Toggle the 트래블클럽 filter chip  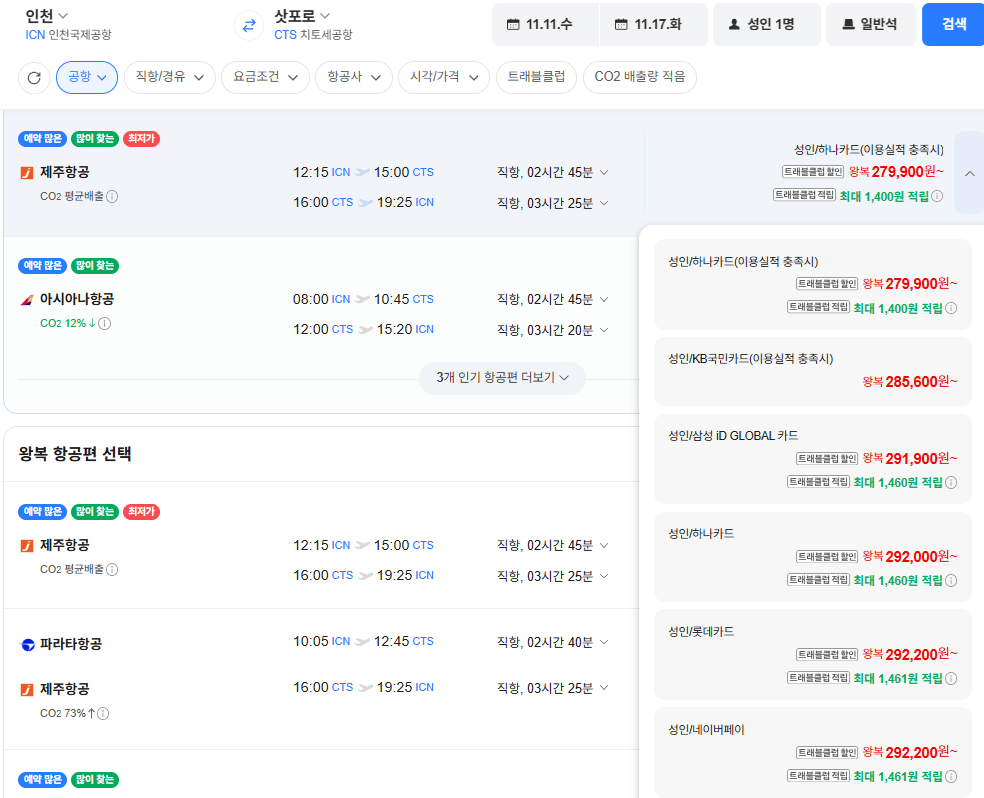536,77
